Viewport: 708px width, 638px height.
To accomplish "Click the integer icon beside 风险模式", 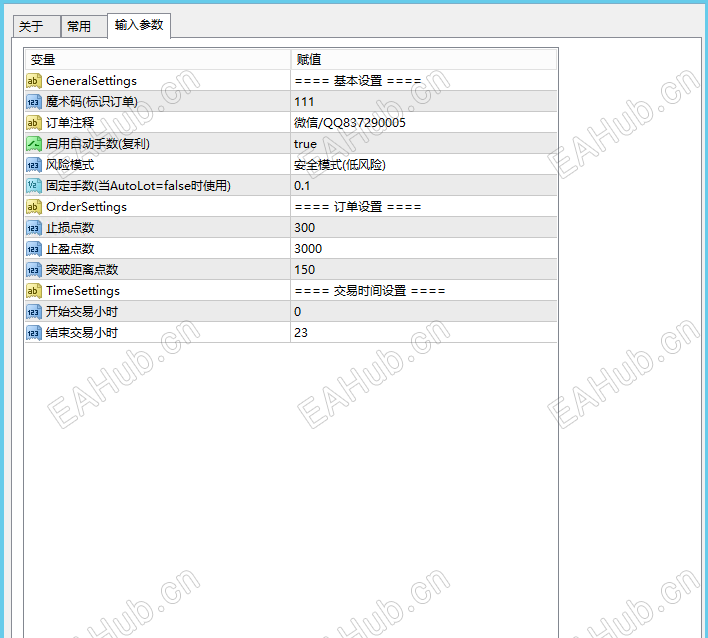I will (33, 165).
